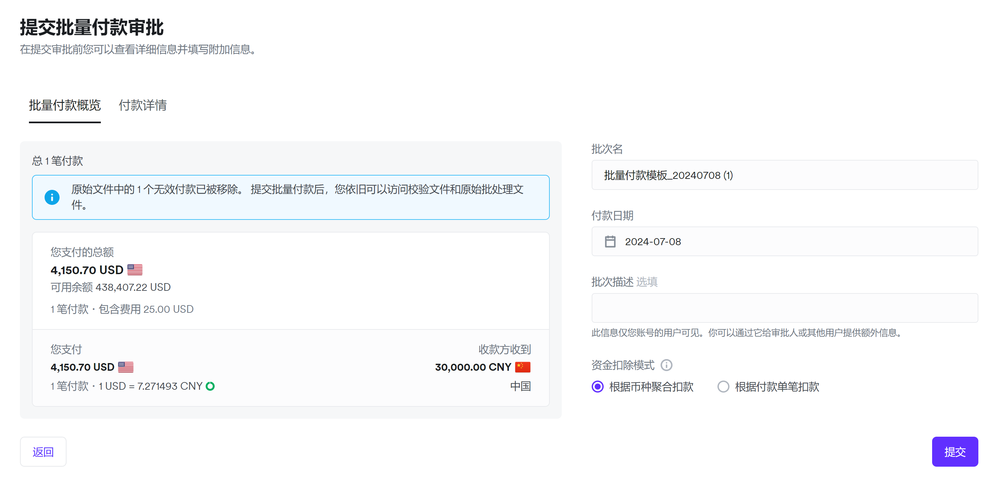Click the green circle icon after the exchange rate
Viewport: 1000px width, 479px height.
[x=210, y=386]
